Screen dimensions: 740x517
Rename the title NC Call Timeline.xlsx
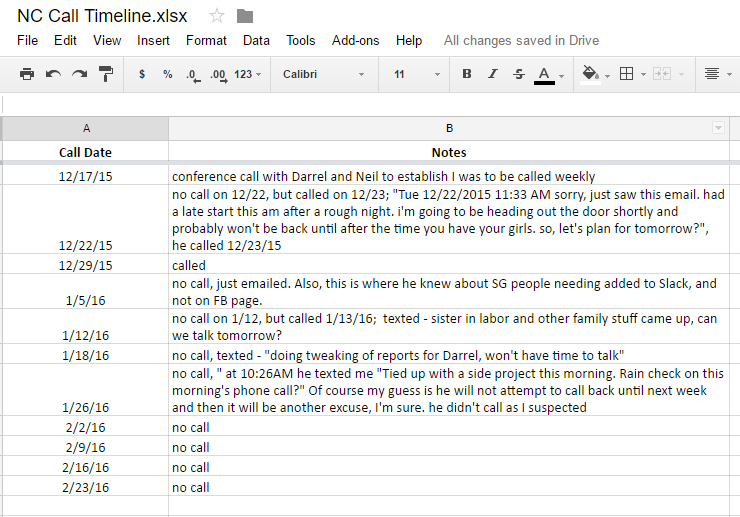102,16
